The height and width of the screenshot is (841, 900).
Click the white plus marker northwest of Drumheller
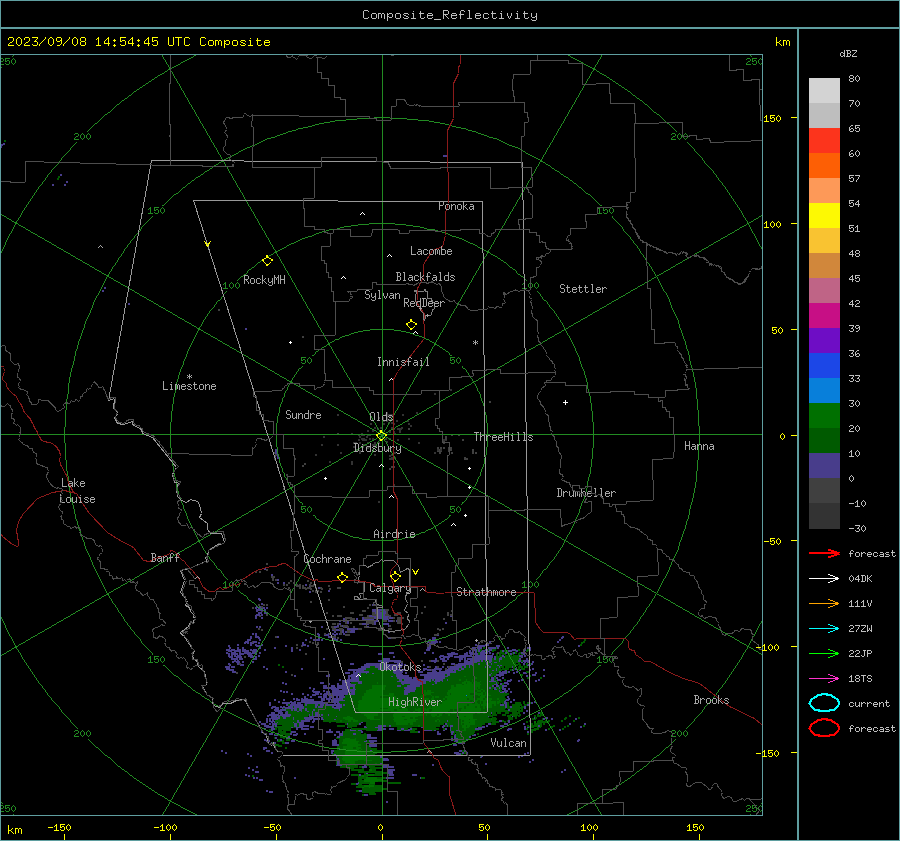(x=565, y=402)
